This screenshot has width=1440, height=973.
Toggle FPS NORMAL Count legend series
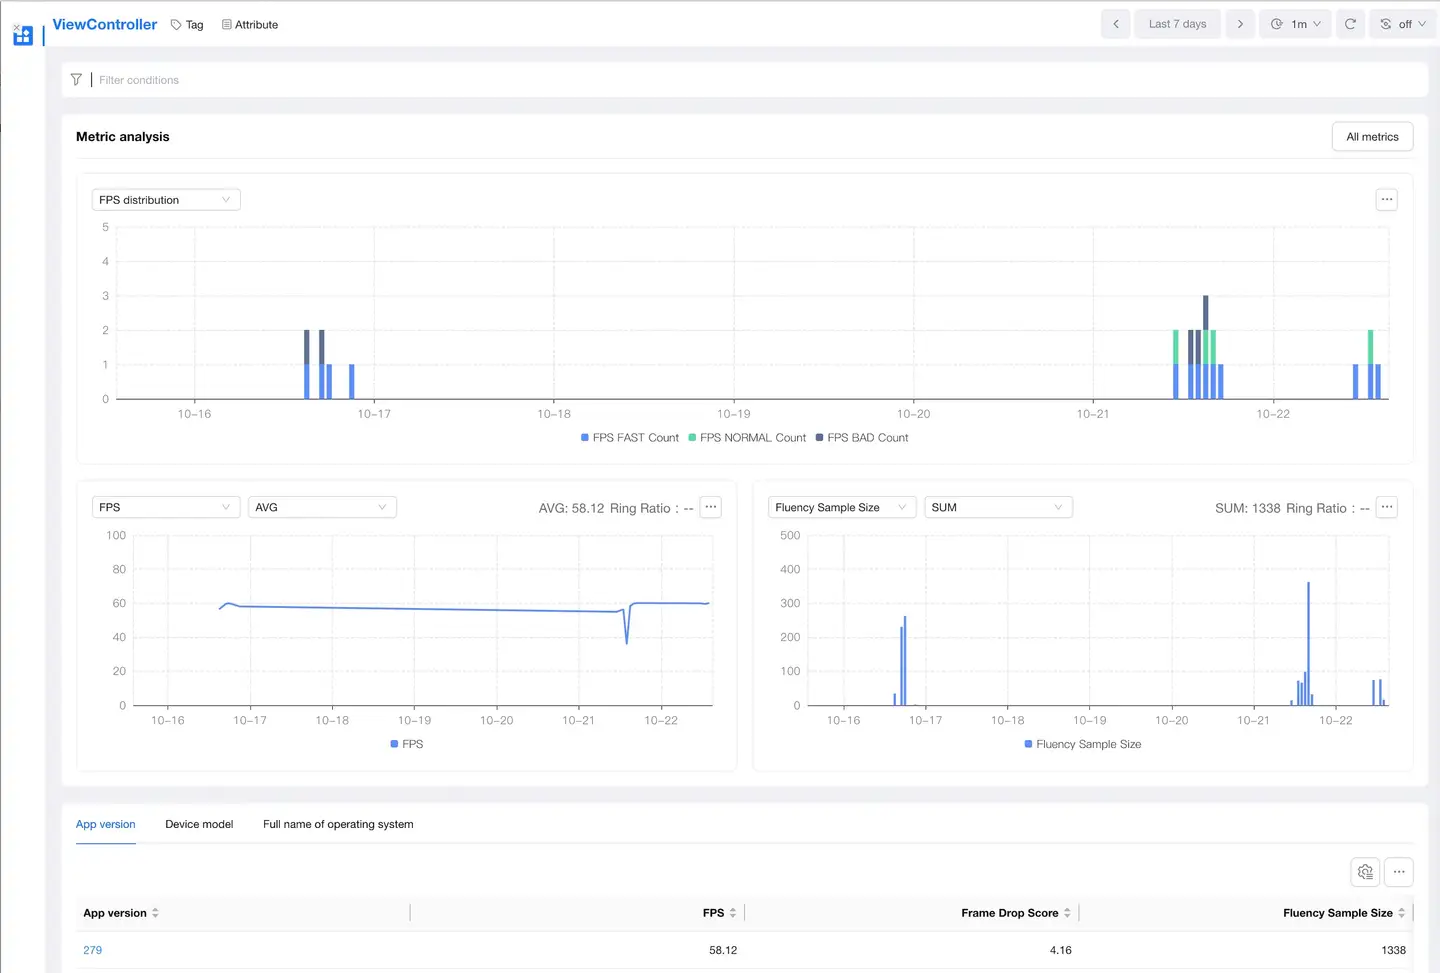(x=747, y=438)
